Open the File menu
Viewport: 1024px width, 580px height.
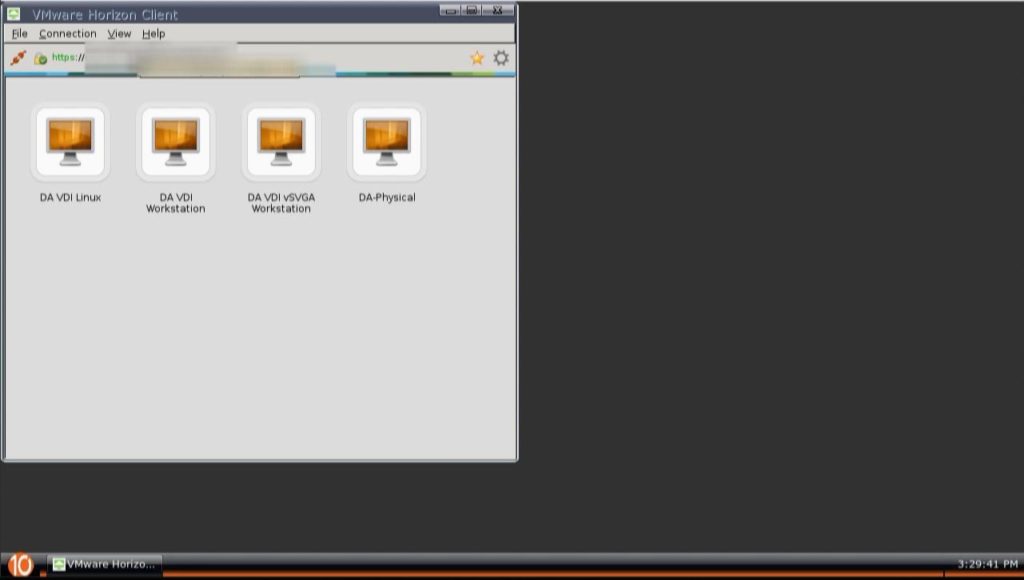[x=20, y=33]
